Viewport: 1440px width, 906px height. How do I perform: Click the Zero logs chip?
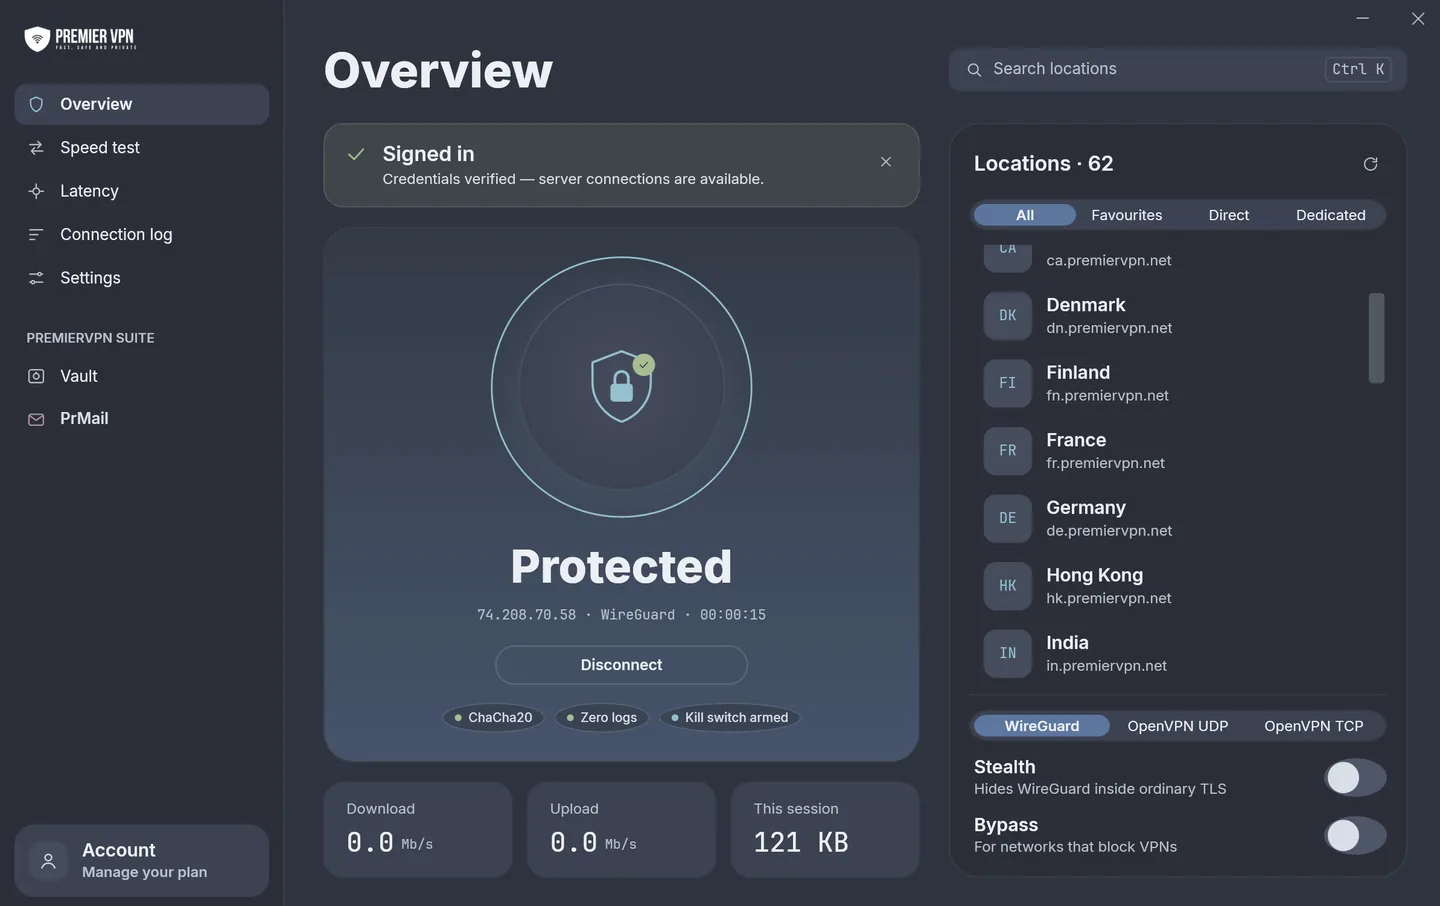(602, 718)
